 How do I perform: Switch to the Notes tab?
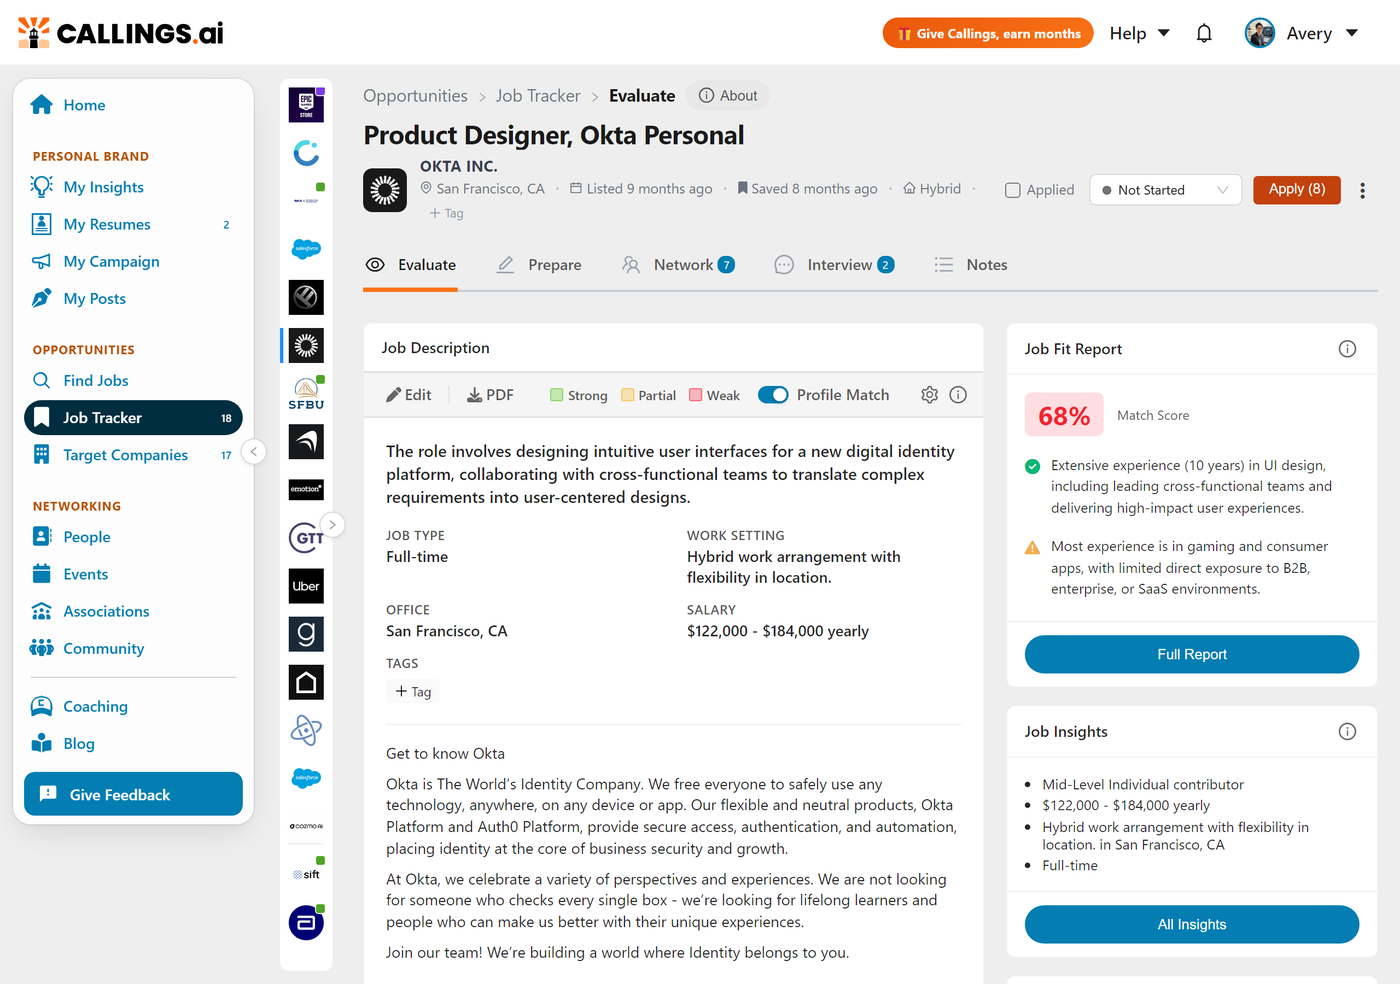click(971, 265)
